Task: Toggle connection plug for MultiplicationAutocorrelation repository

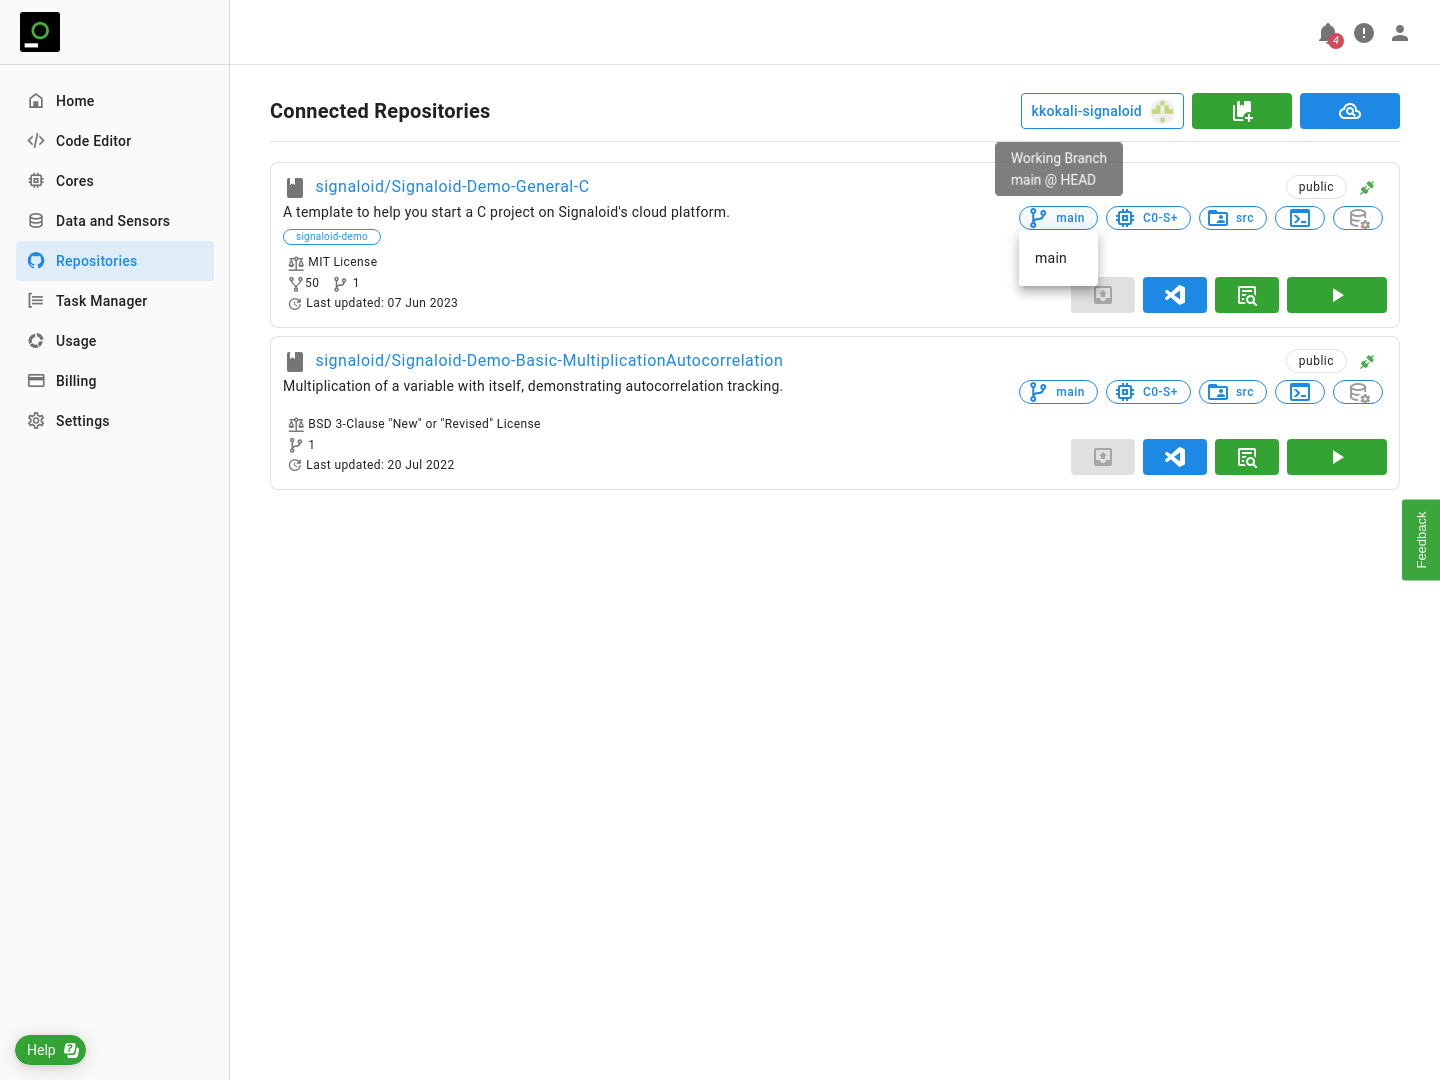Action: tap(1367, 361)
